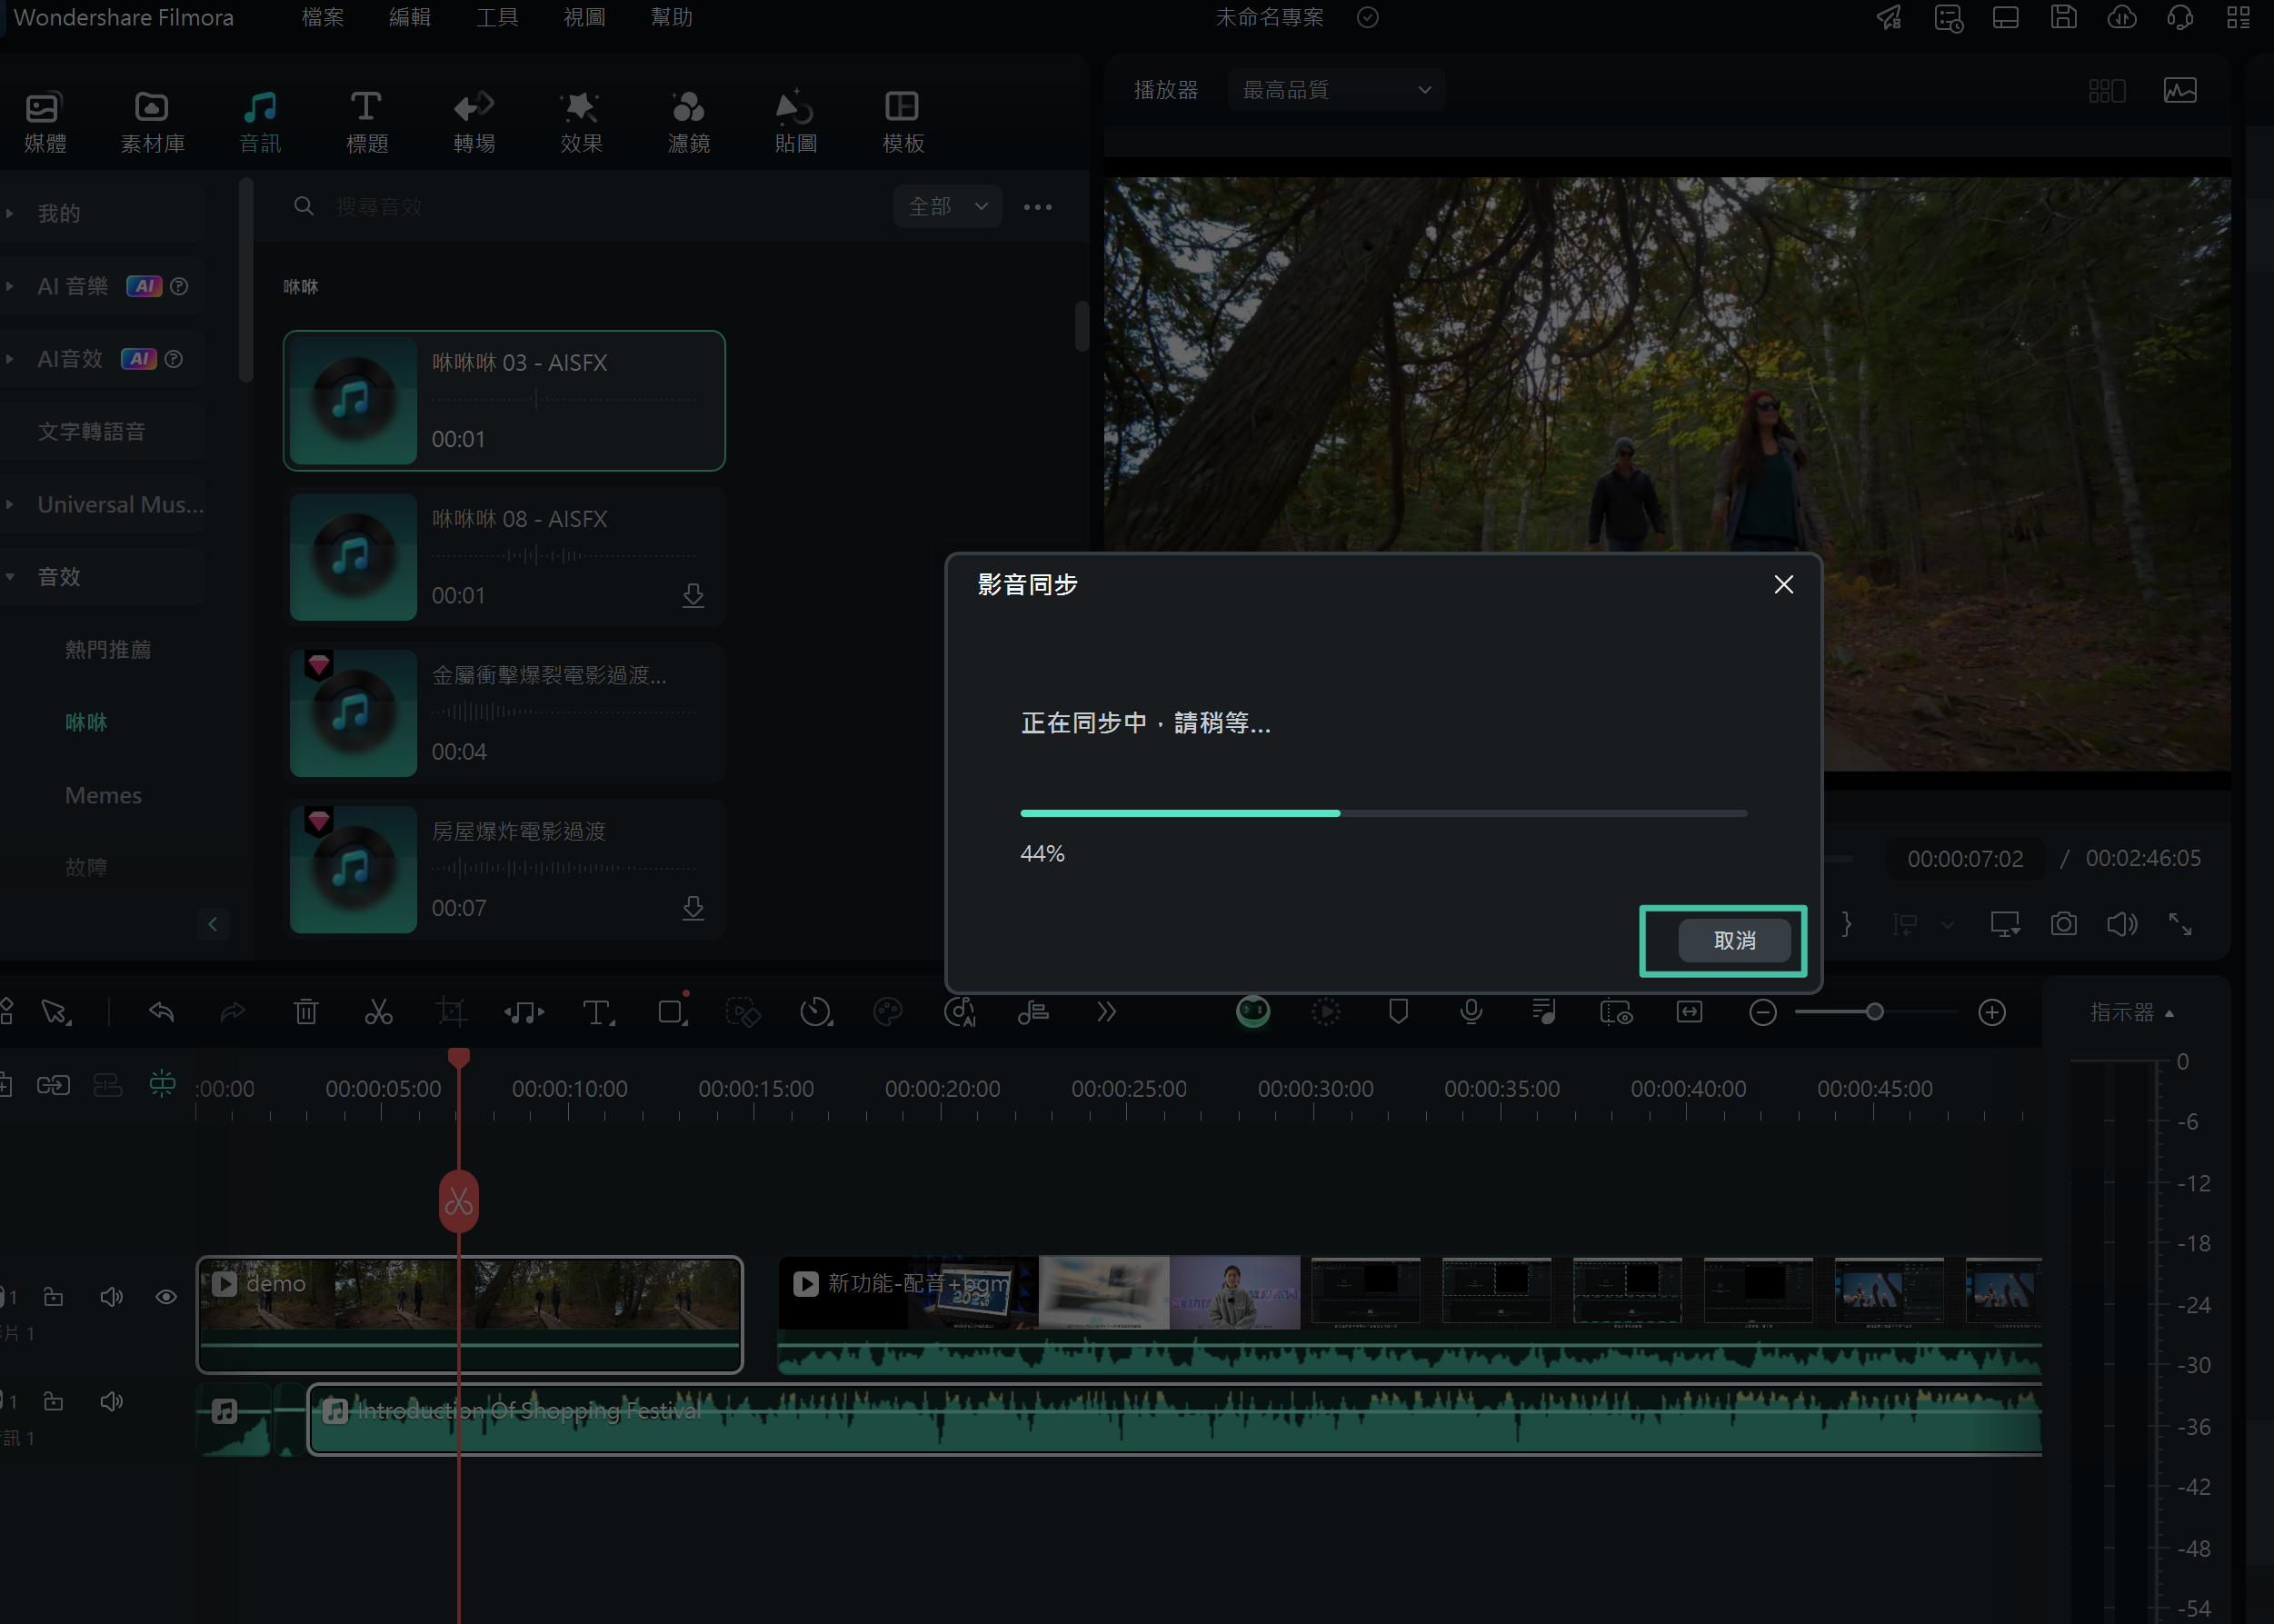Open the 視圖 menu
This screenshot has height=1624, width=2274.
tap(584, 17)
